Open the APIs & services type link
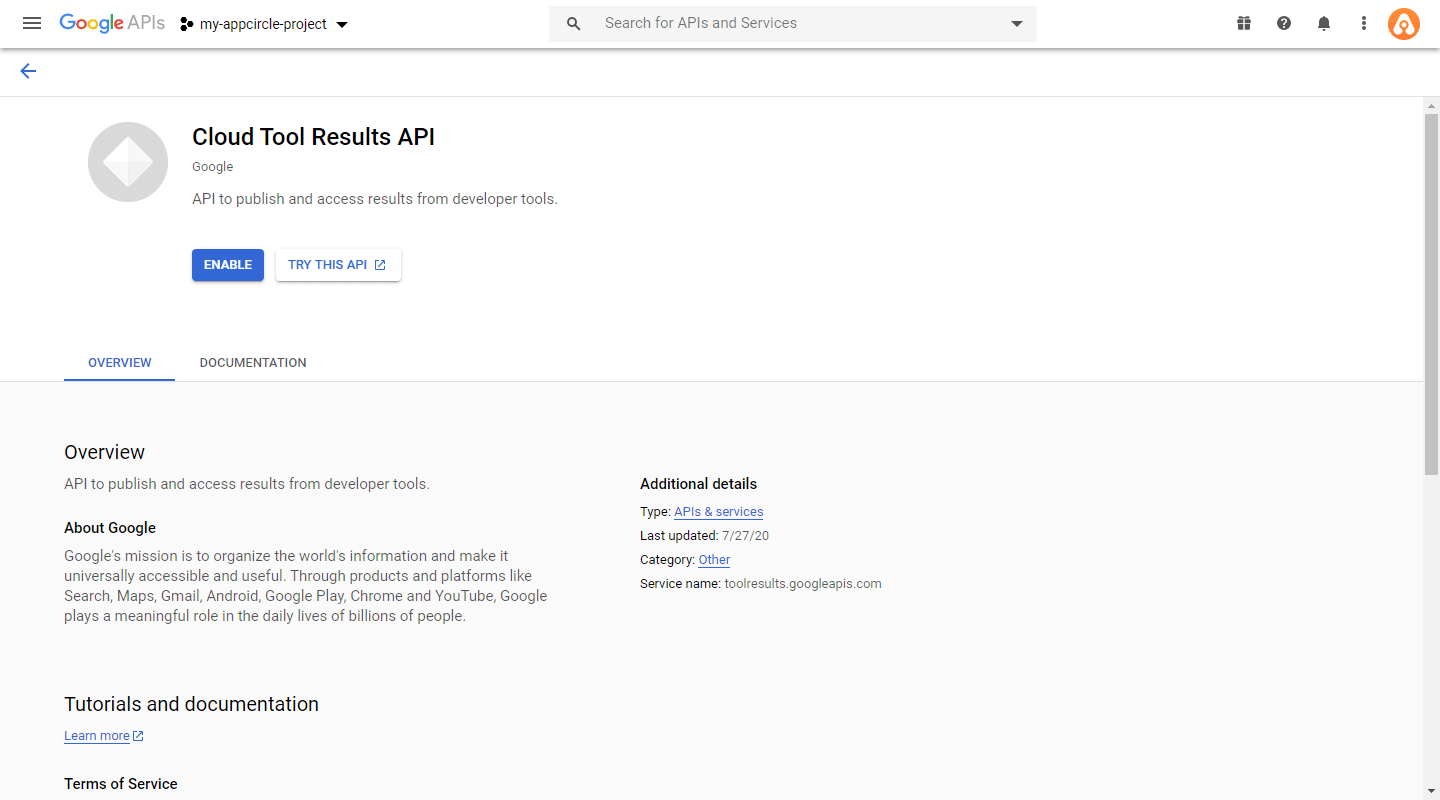Viewport: 1440px width, 800px height. tap(718, 512)
